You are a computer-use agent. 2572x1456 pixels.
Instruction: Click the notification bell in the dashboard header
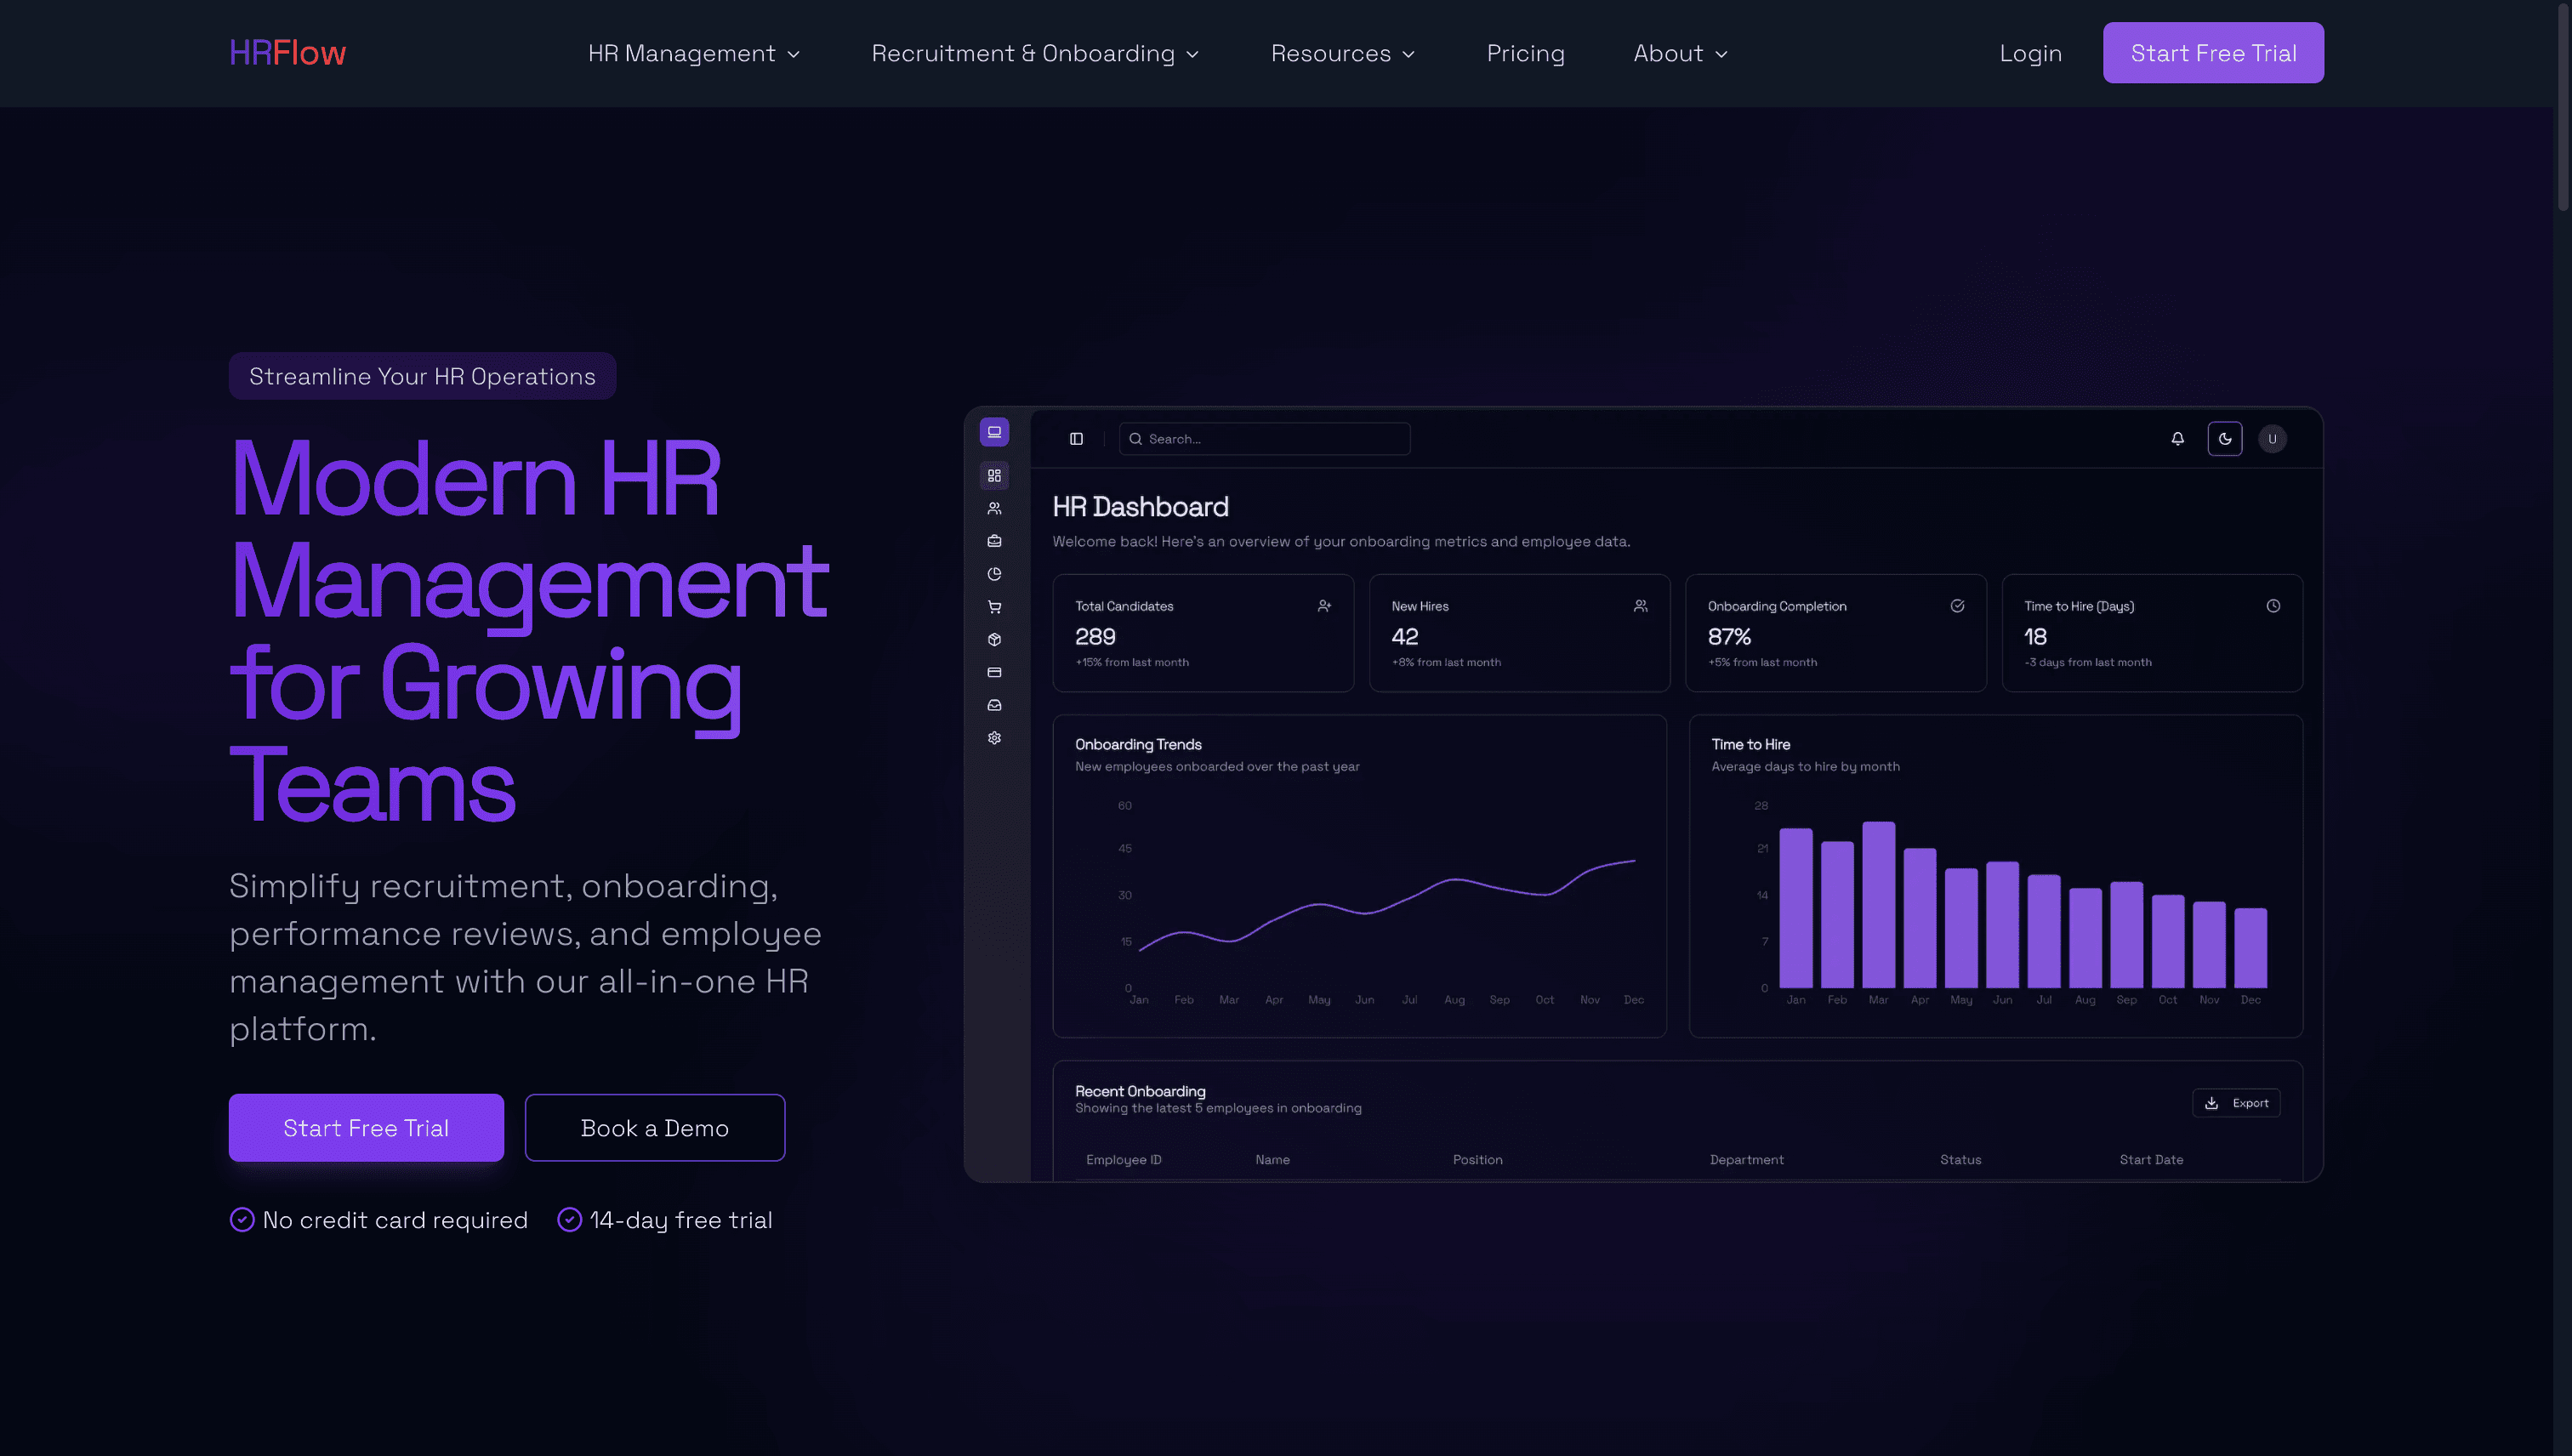coord(2177,438)
